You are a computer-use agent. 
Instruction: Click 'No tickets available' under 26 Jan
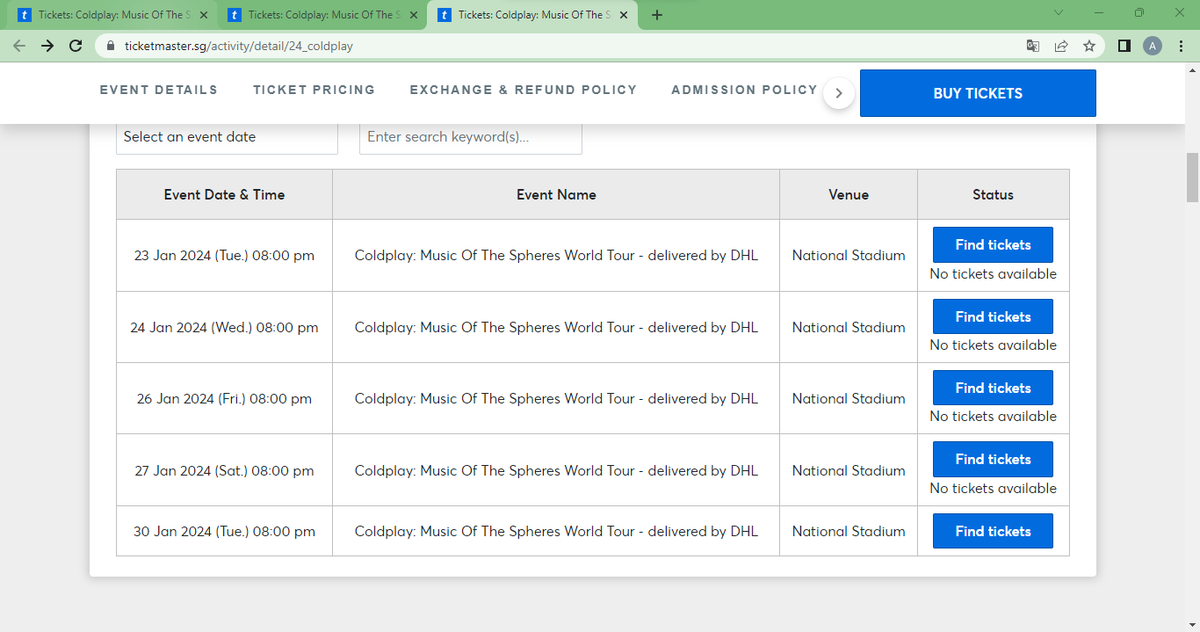(993, 416)
